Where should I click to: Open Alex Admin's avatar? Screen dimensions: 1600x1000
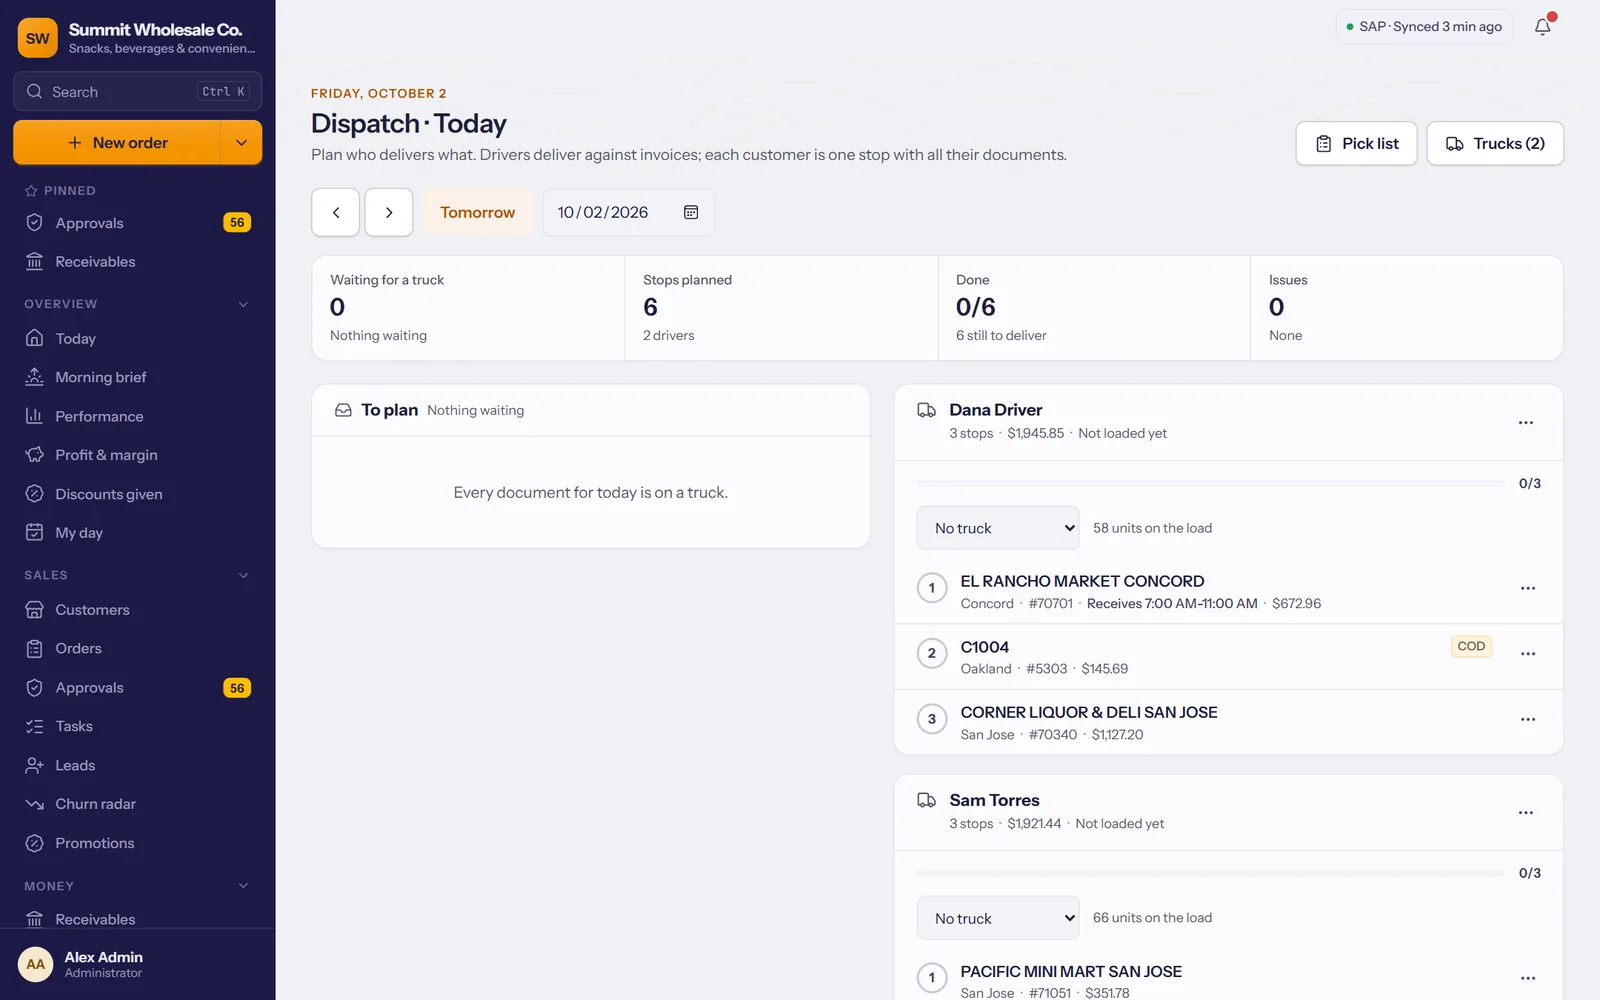point(36,964)
